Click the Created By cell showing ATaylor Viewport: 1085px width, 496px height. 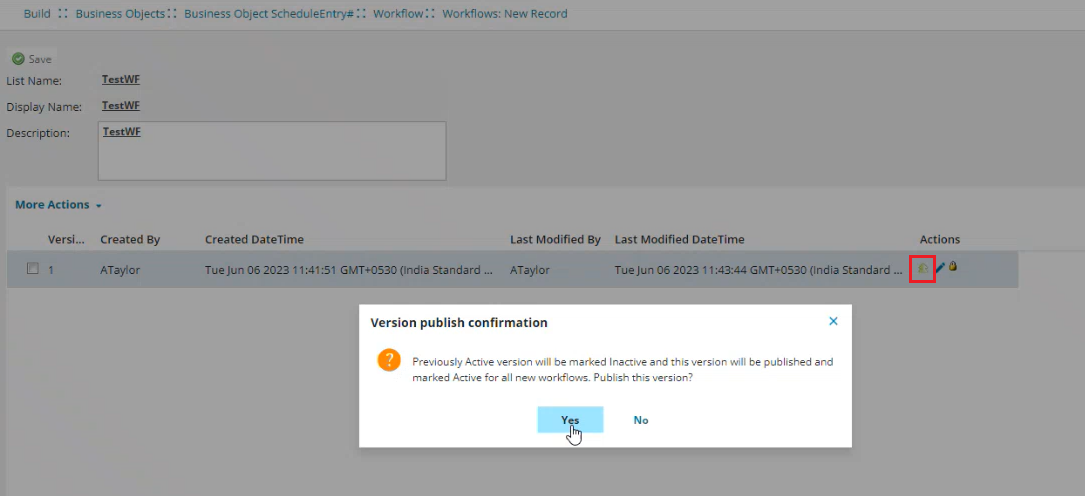[120, 270]
